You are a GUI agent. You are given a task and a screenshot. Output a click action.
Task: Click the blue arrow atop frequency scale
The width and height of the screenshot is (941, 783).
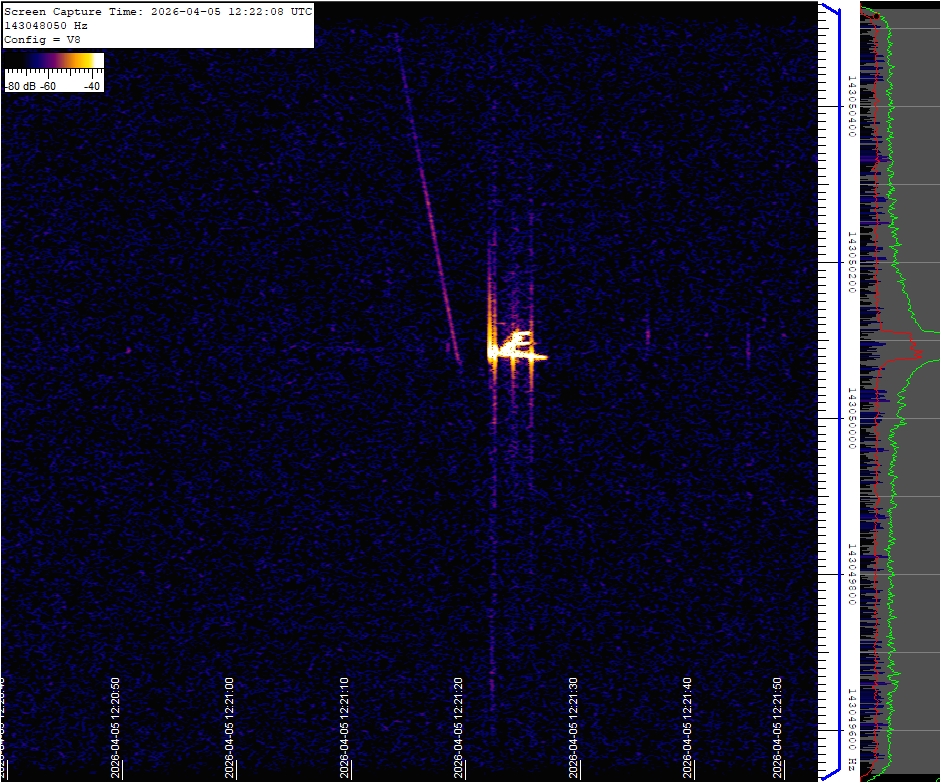pos(829,10)
